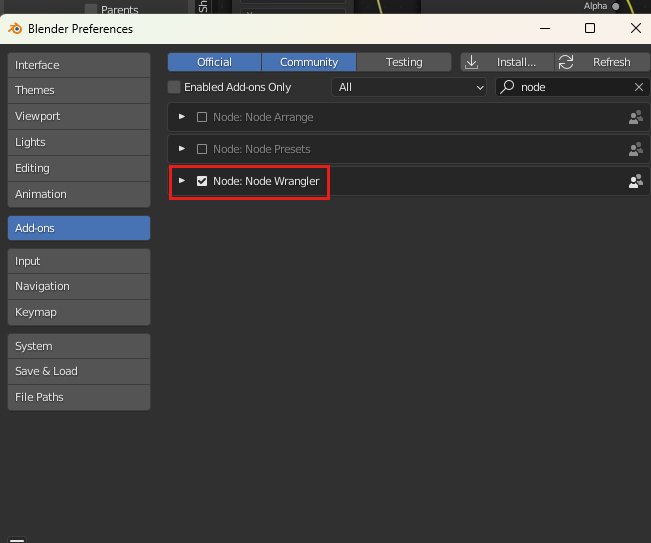Open the Navigation preferences section

click(79, 286)
